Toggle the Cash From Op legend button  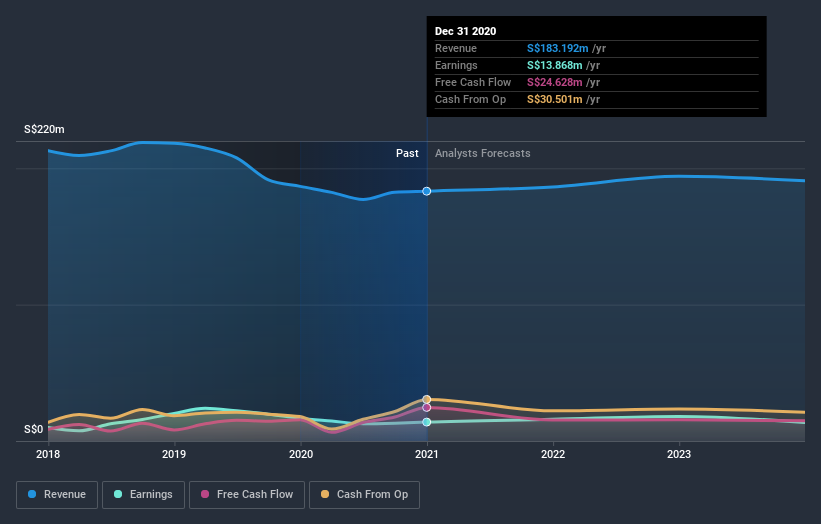(364, 495)
